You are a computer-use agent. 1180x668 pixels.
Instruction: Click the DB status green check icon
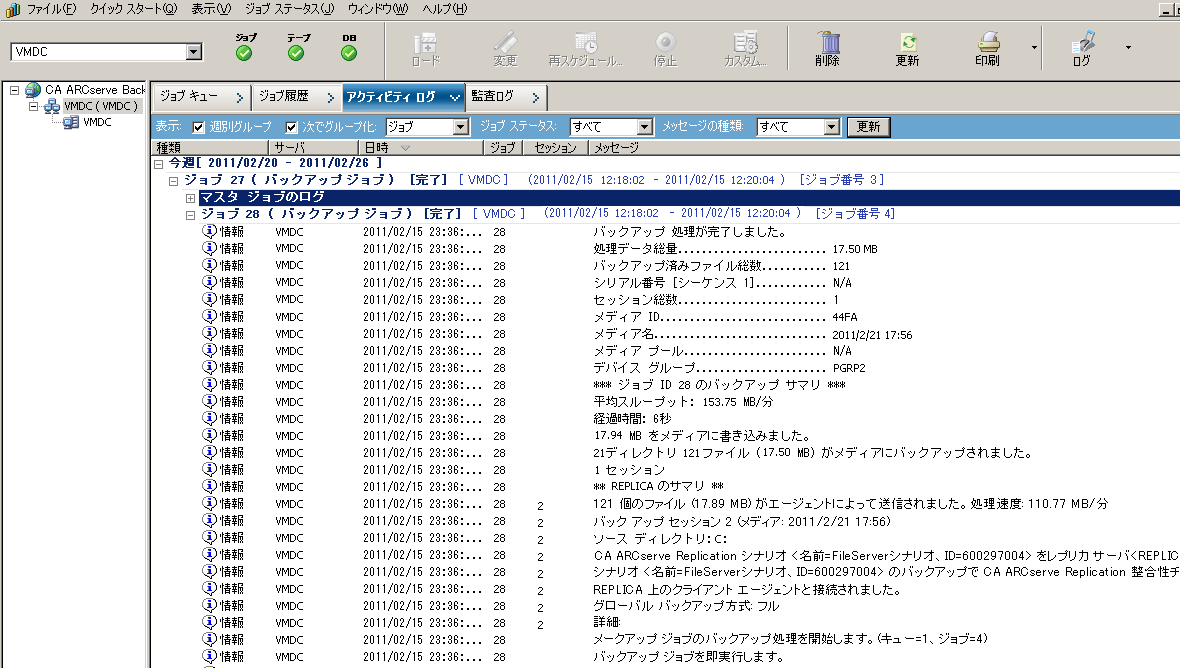(348, 53)
